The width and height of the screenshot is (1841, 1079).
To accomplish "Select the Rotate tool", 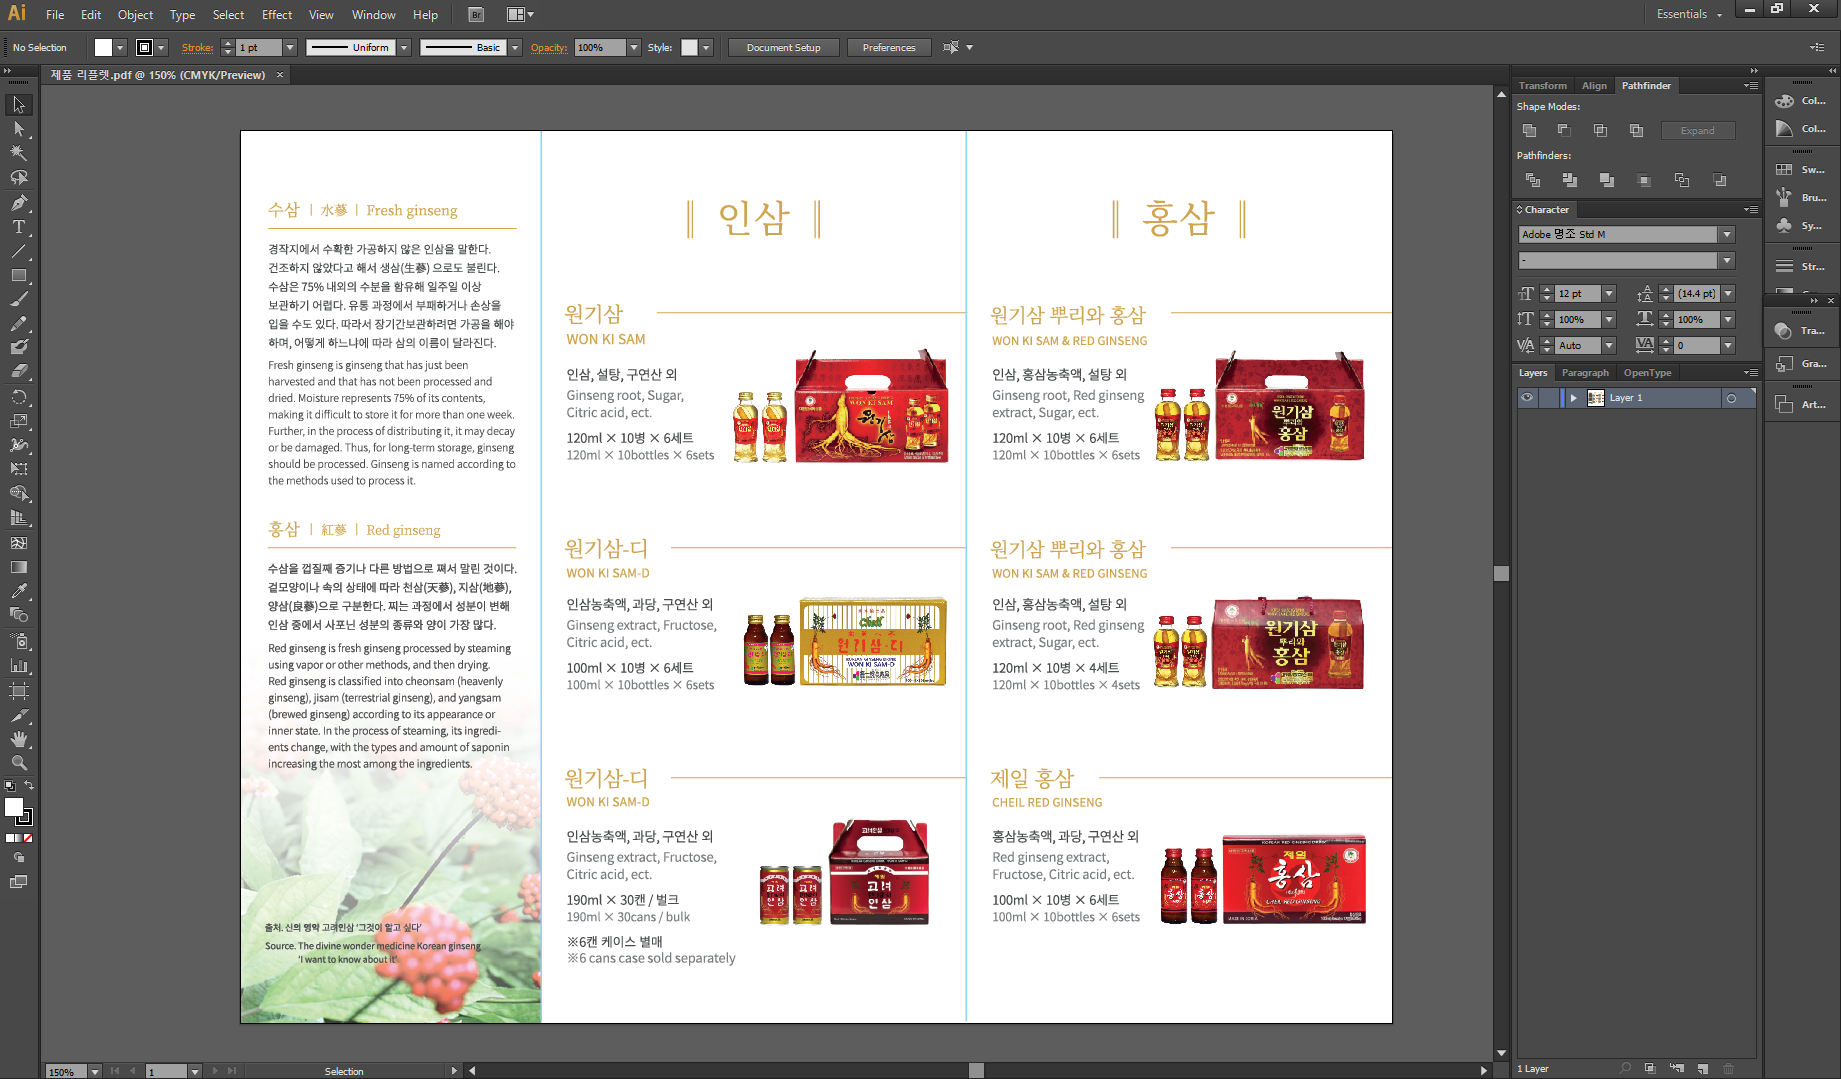I will tap(19, 396).
